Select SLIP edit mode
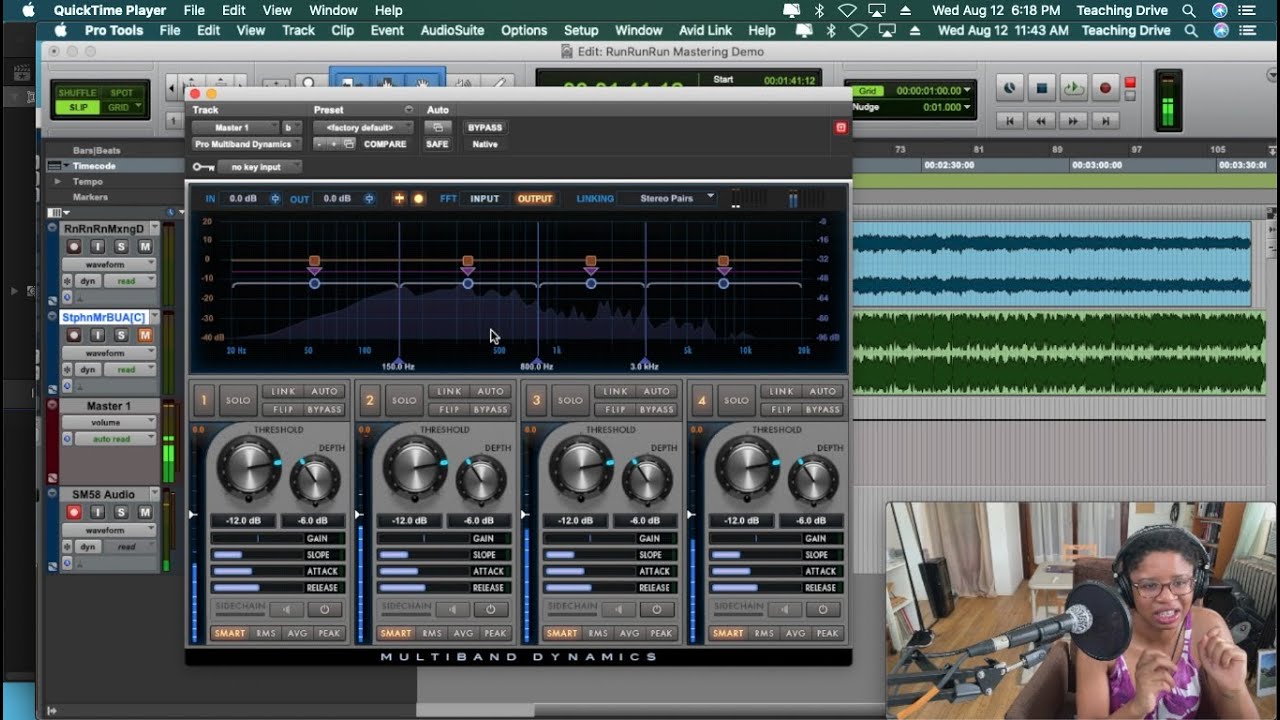Screen dimensions: 1280x720 click(78, 107)
